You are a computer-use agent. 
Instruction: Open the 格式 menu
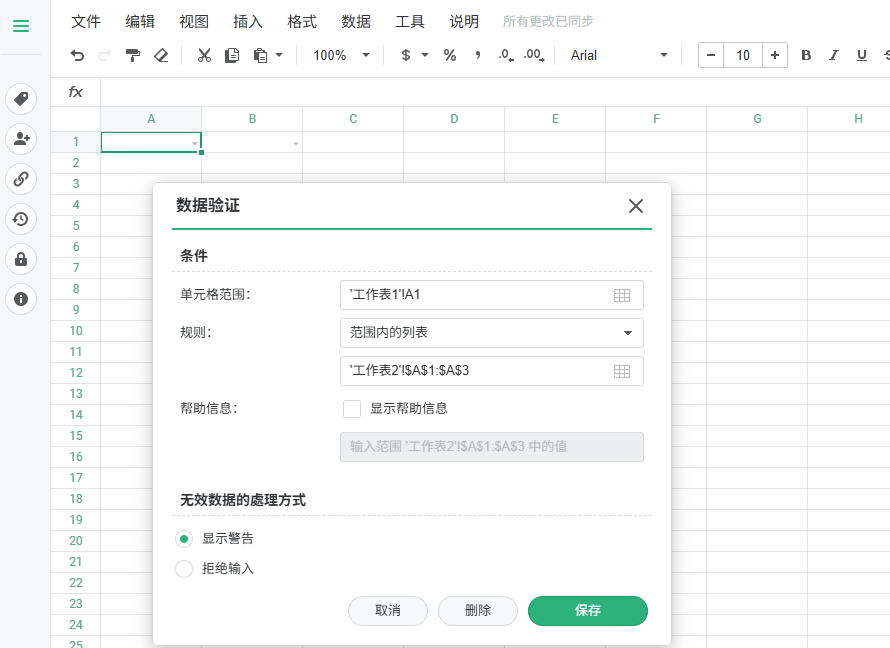302,21
